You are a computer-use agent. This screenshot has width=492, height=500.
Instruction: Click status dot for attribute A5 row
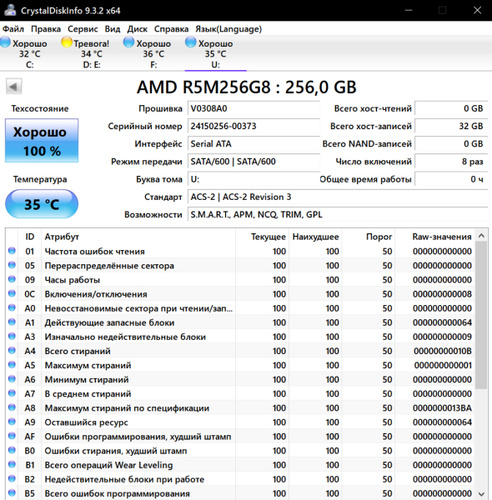[x=12, y=365]
